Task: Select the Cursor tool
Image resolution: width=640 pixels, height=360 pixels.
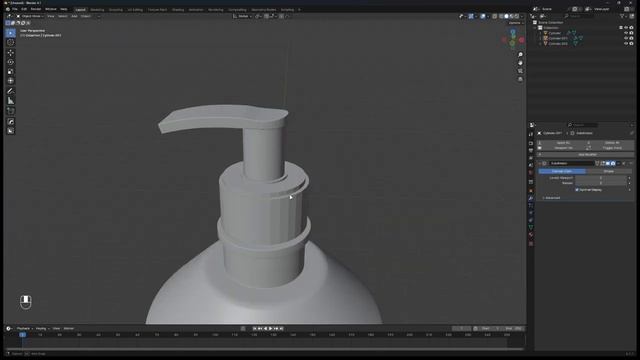Action: pyautogui.click(x=11, y=42)
